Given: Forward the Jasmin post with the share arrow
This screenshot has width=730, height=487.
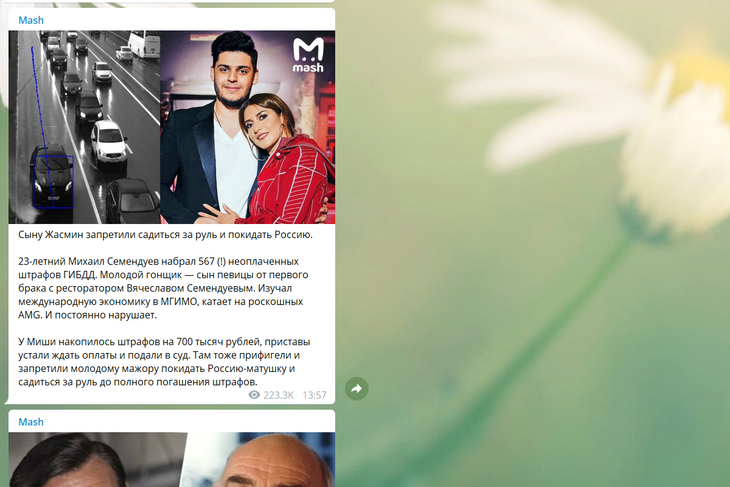Looking at the screenshot, I should pos(357,388).
